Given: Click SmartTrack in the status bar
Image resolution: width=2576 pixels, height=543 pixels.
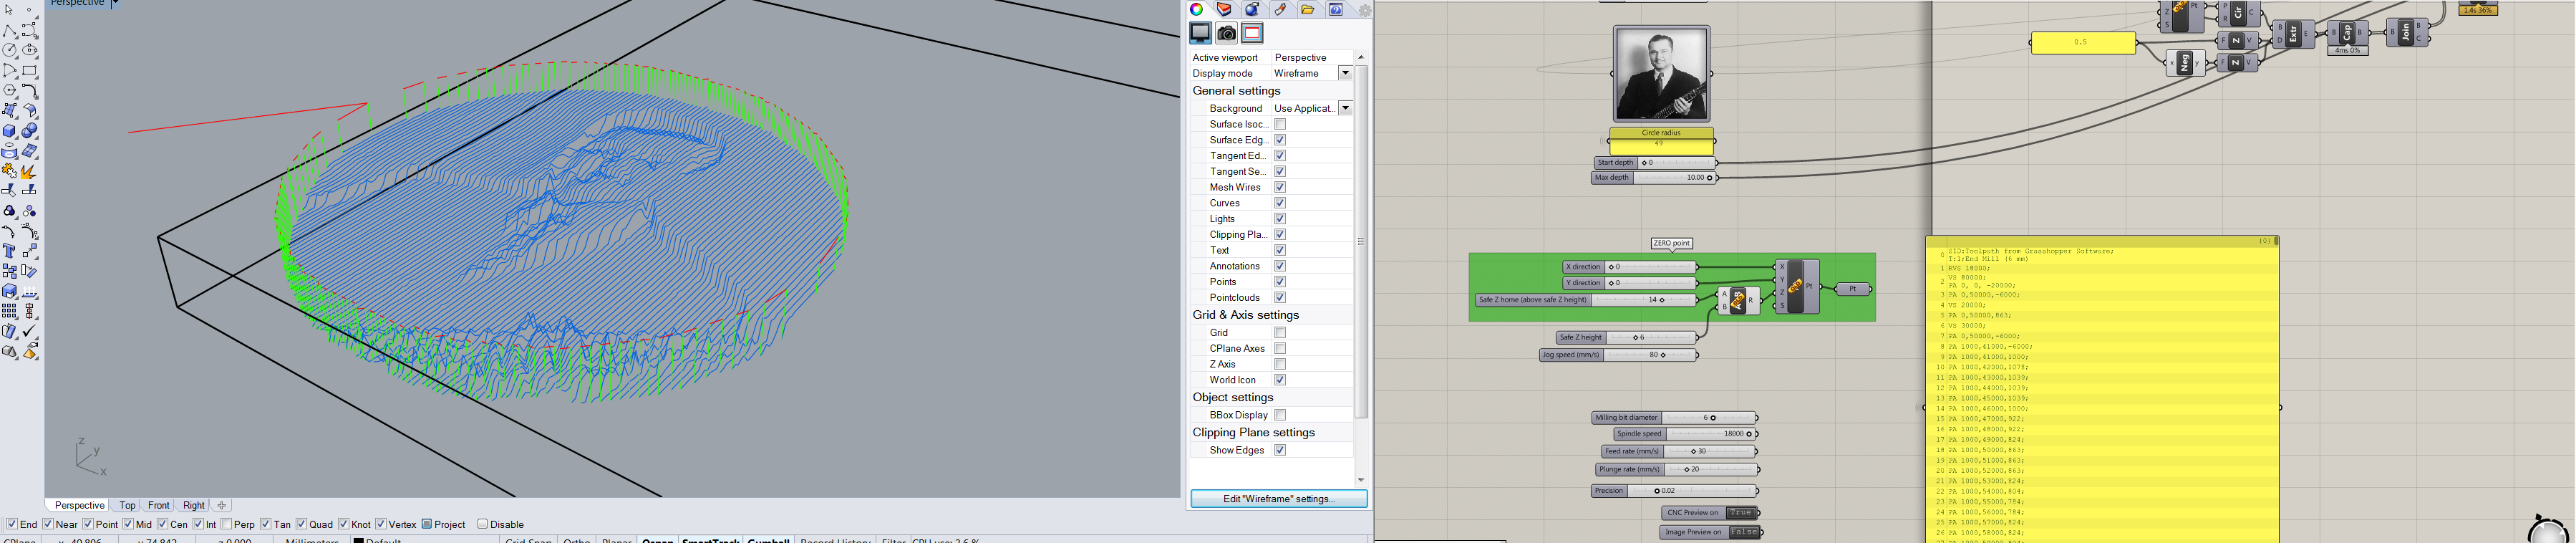Looking at the screenshot, I should point(710,540).
